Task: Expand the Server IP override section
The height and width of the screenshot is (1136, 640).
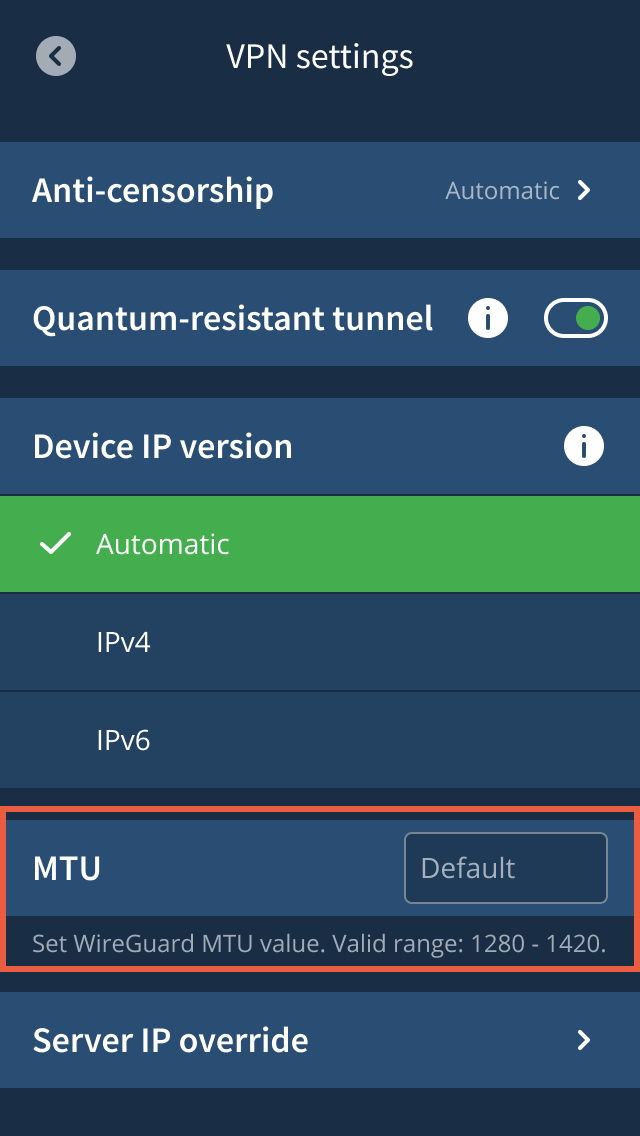Action: 320,1040
